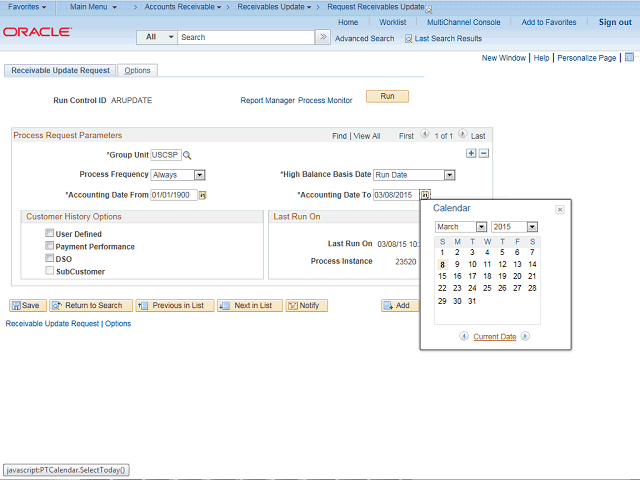Click Options link at page bottom

[118, 324]
